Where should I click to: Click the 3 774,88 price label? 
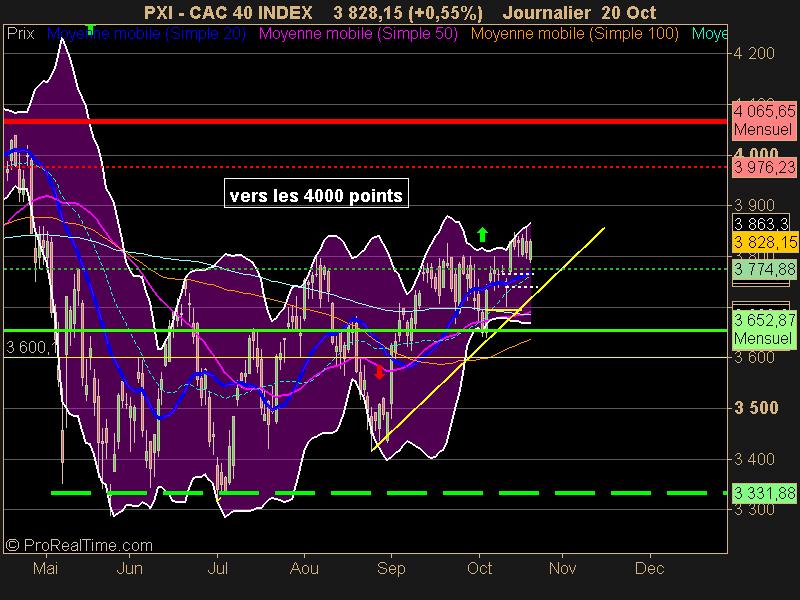[764, 269]
